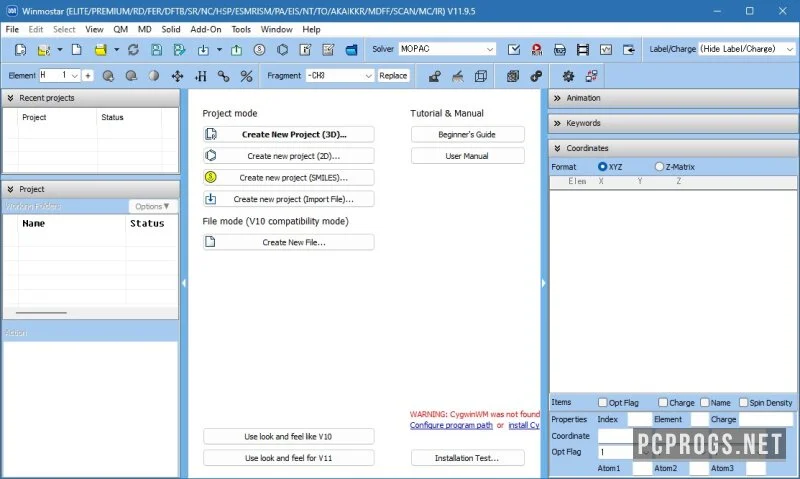Click the left panel collapse arrow
Viewport: 800px width, 479px height.
(x=184, y=283)
